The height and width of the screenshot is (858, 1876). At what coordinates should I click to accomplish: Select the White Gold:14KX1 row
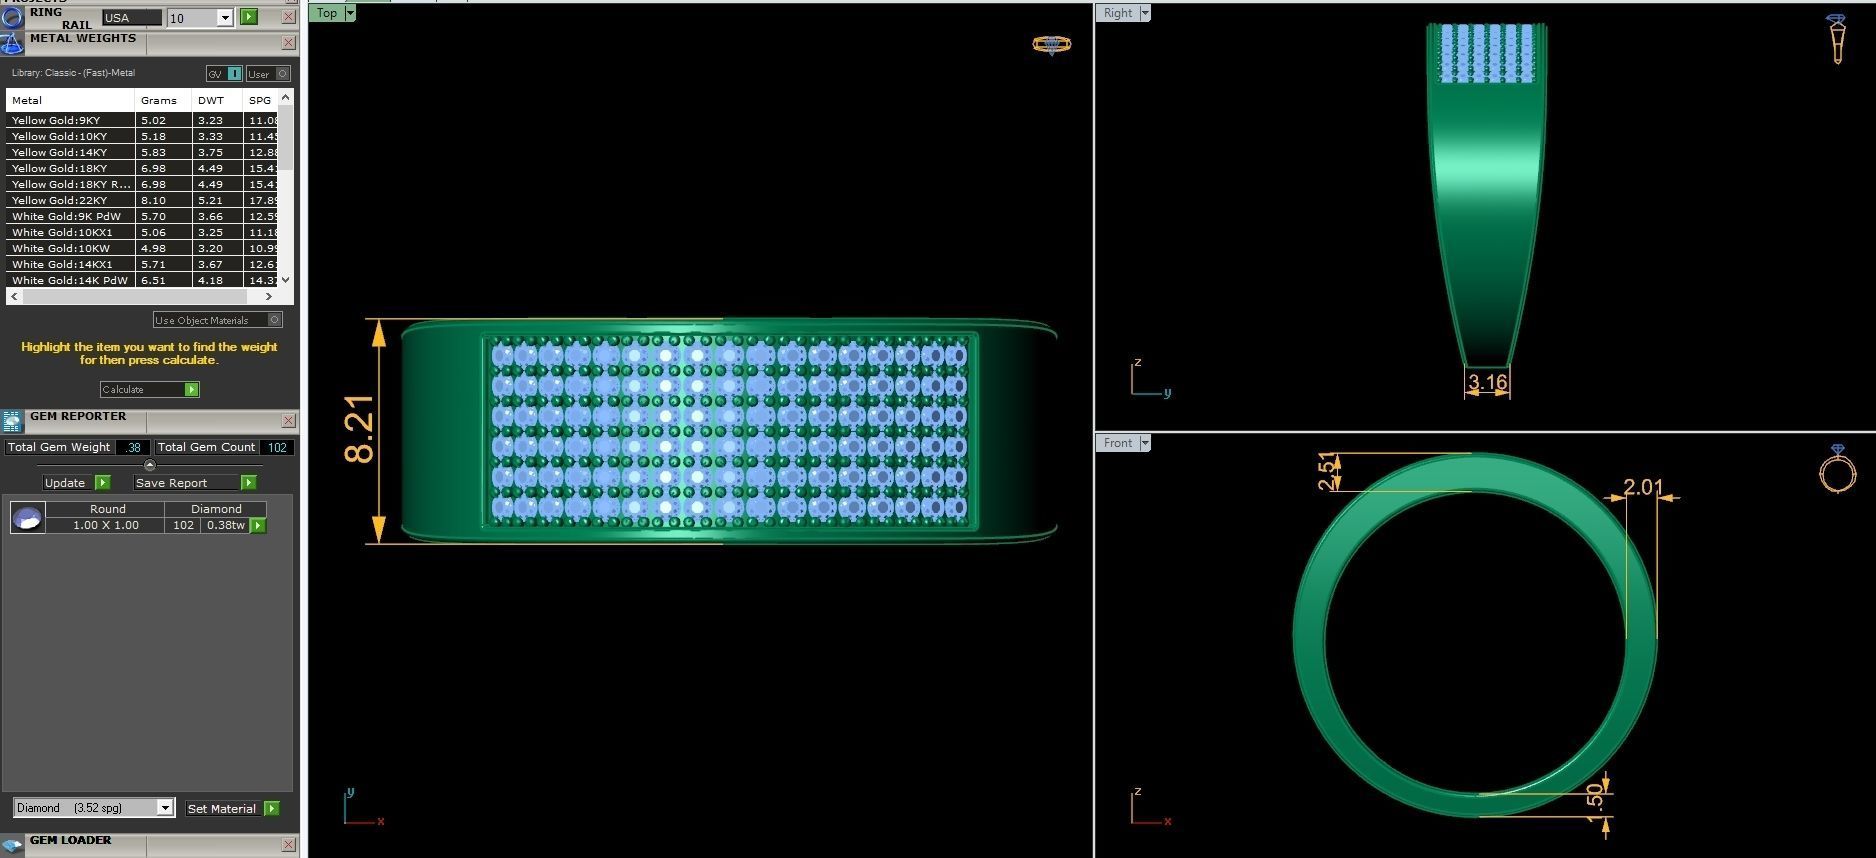(142, 264)
